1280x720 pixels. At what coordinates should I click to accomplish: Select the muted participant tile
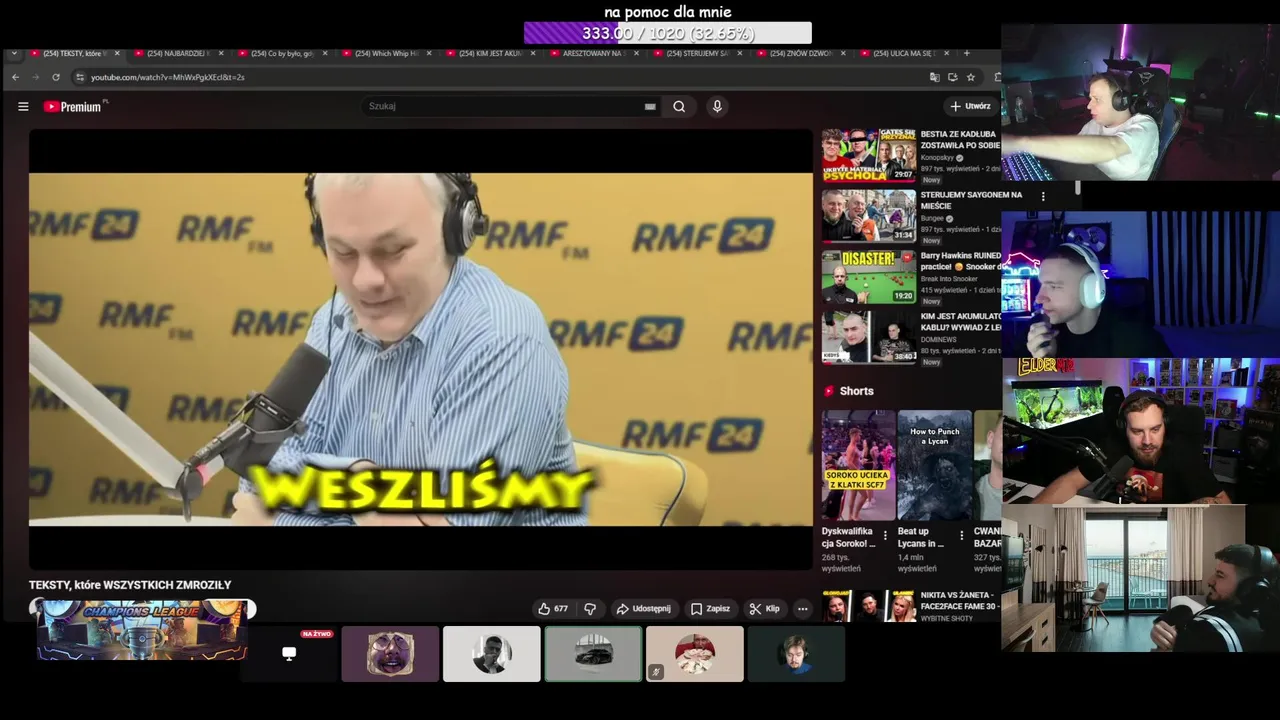(695, 654)
